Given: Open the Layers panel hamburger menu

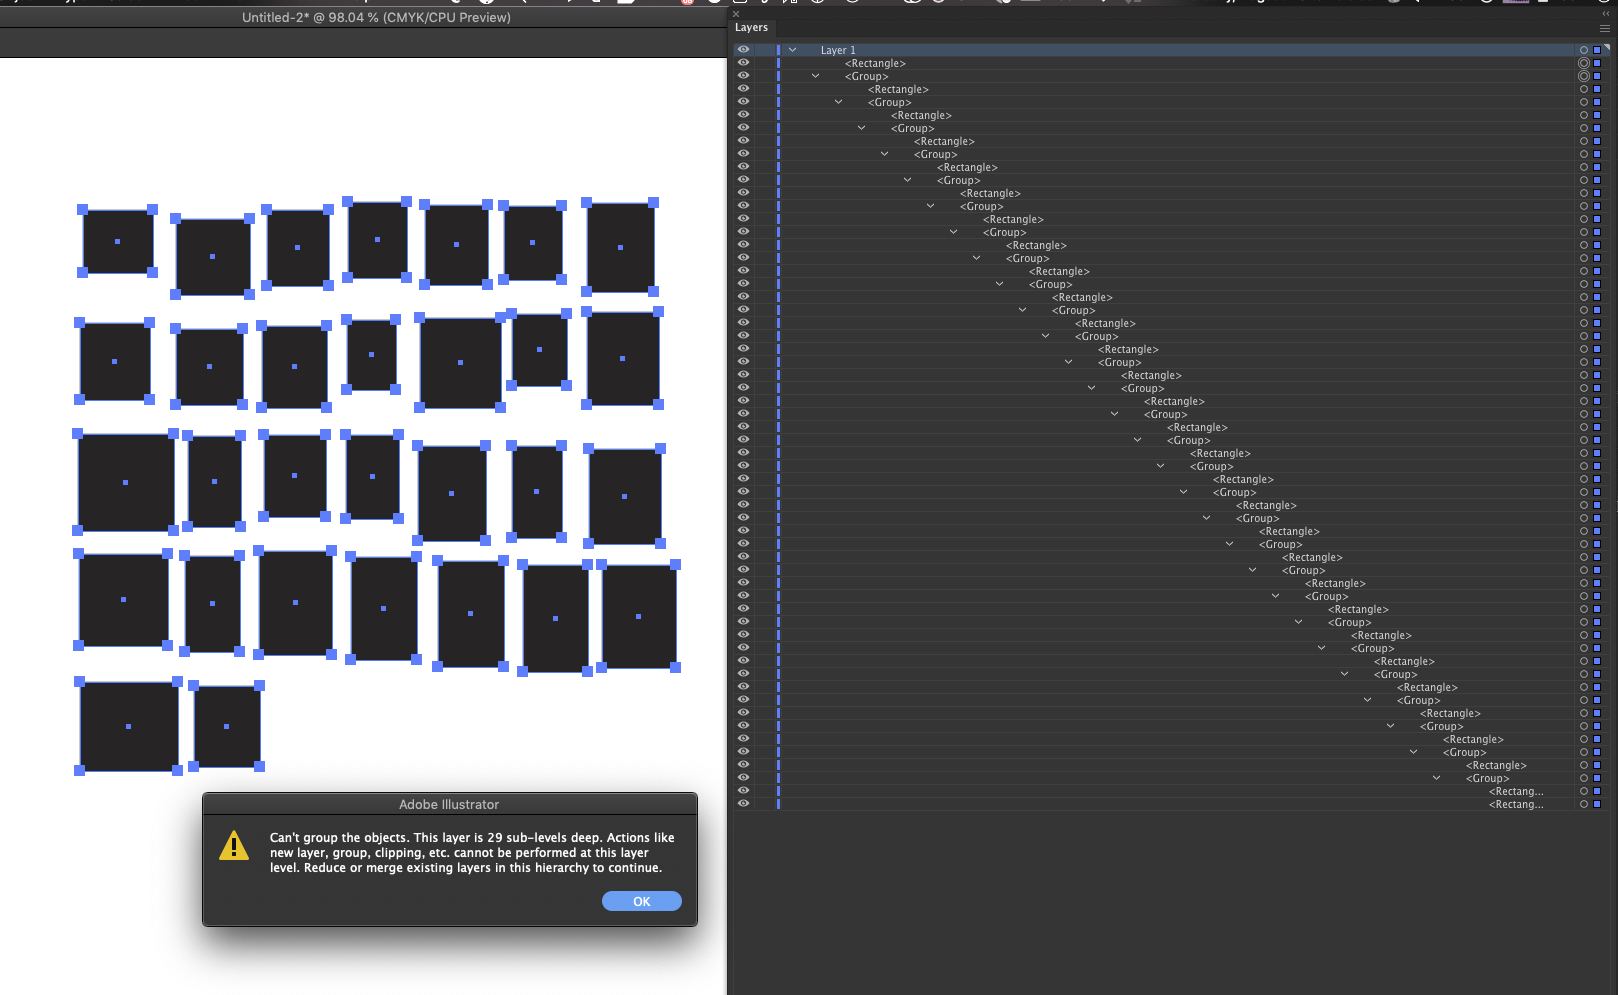Looking at the screenshot, I should (x=1604, y=28).
